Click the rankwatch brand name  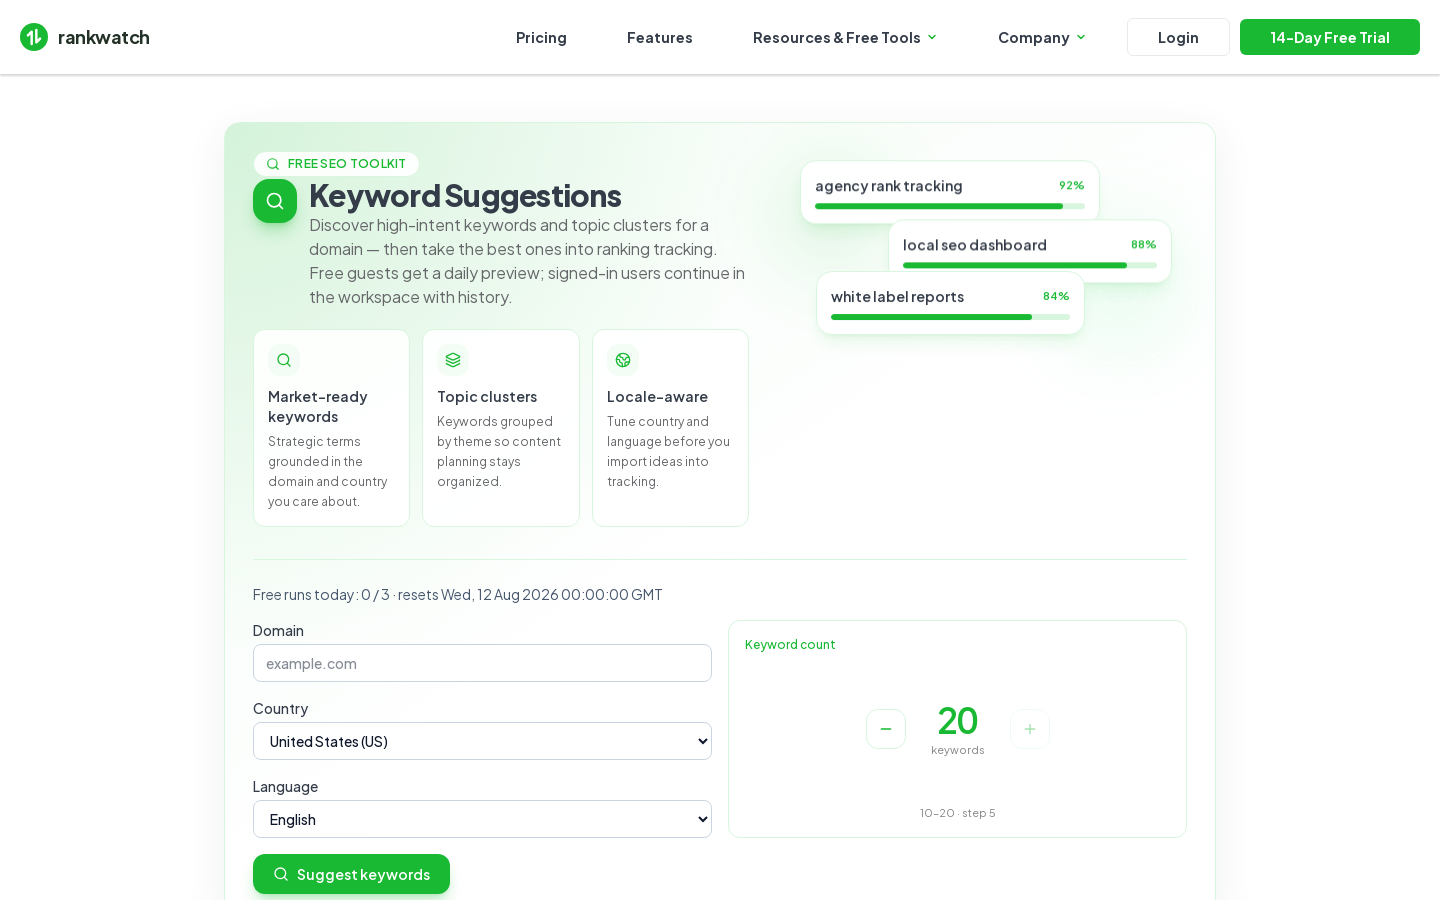[x=104, y=37]
